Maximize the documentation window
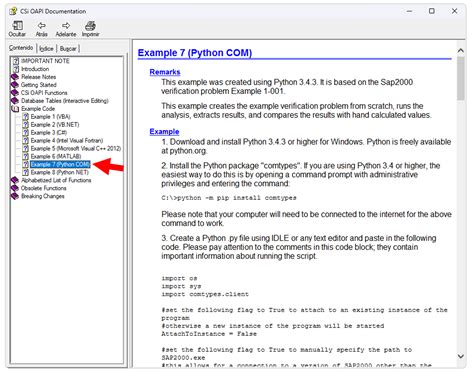This screenshot has height=372, width=474. pos(432,11)
